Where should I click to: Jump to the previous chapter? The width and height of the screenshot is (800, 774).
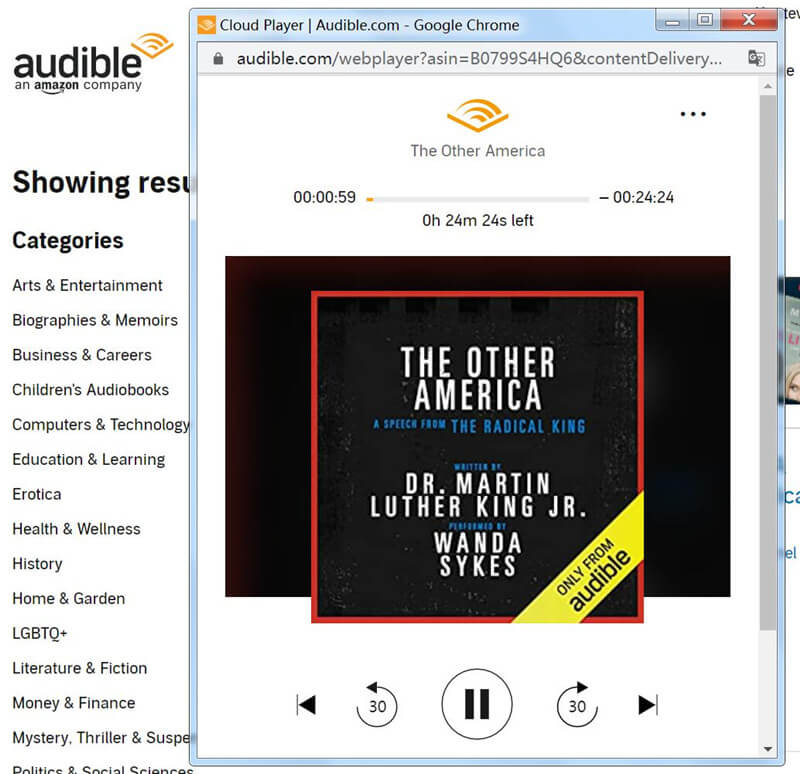click(x=306, y=705)
